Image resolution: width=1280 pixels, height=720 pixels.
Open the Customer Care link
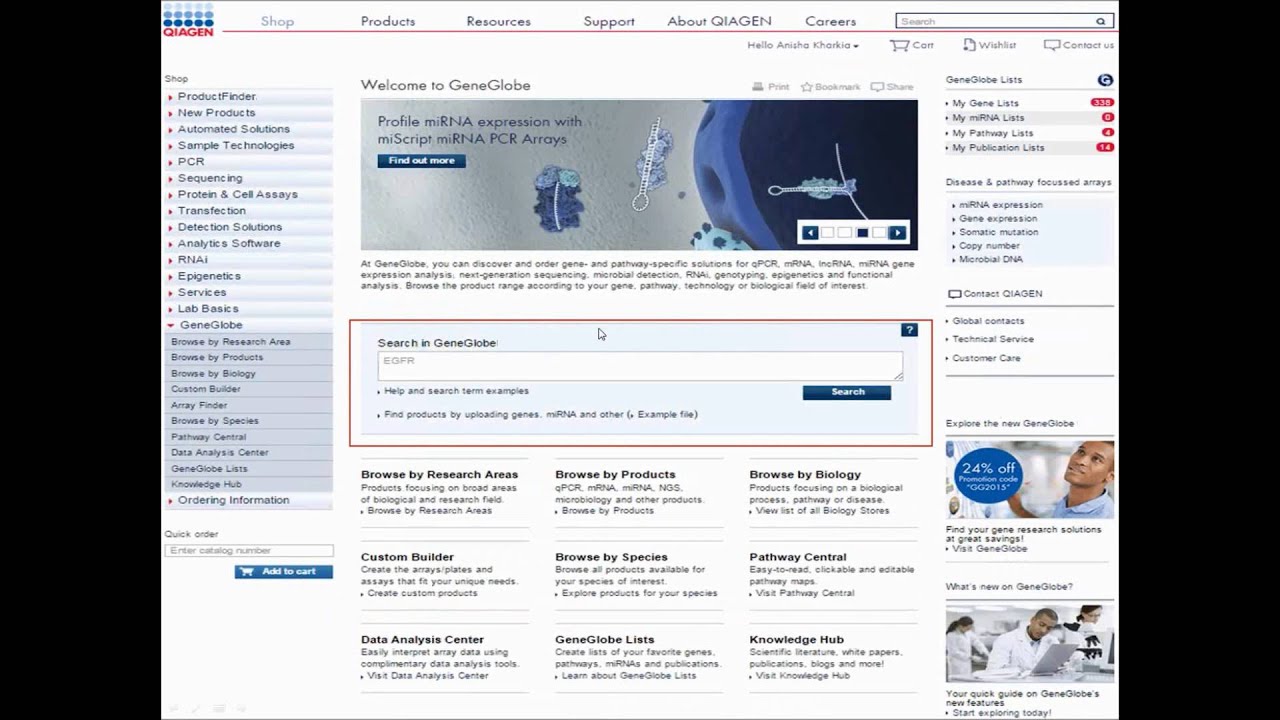986,358
